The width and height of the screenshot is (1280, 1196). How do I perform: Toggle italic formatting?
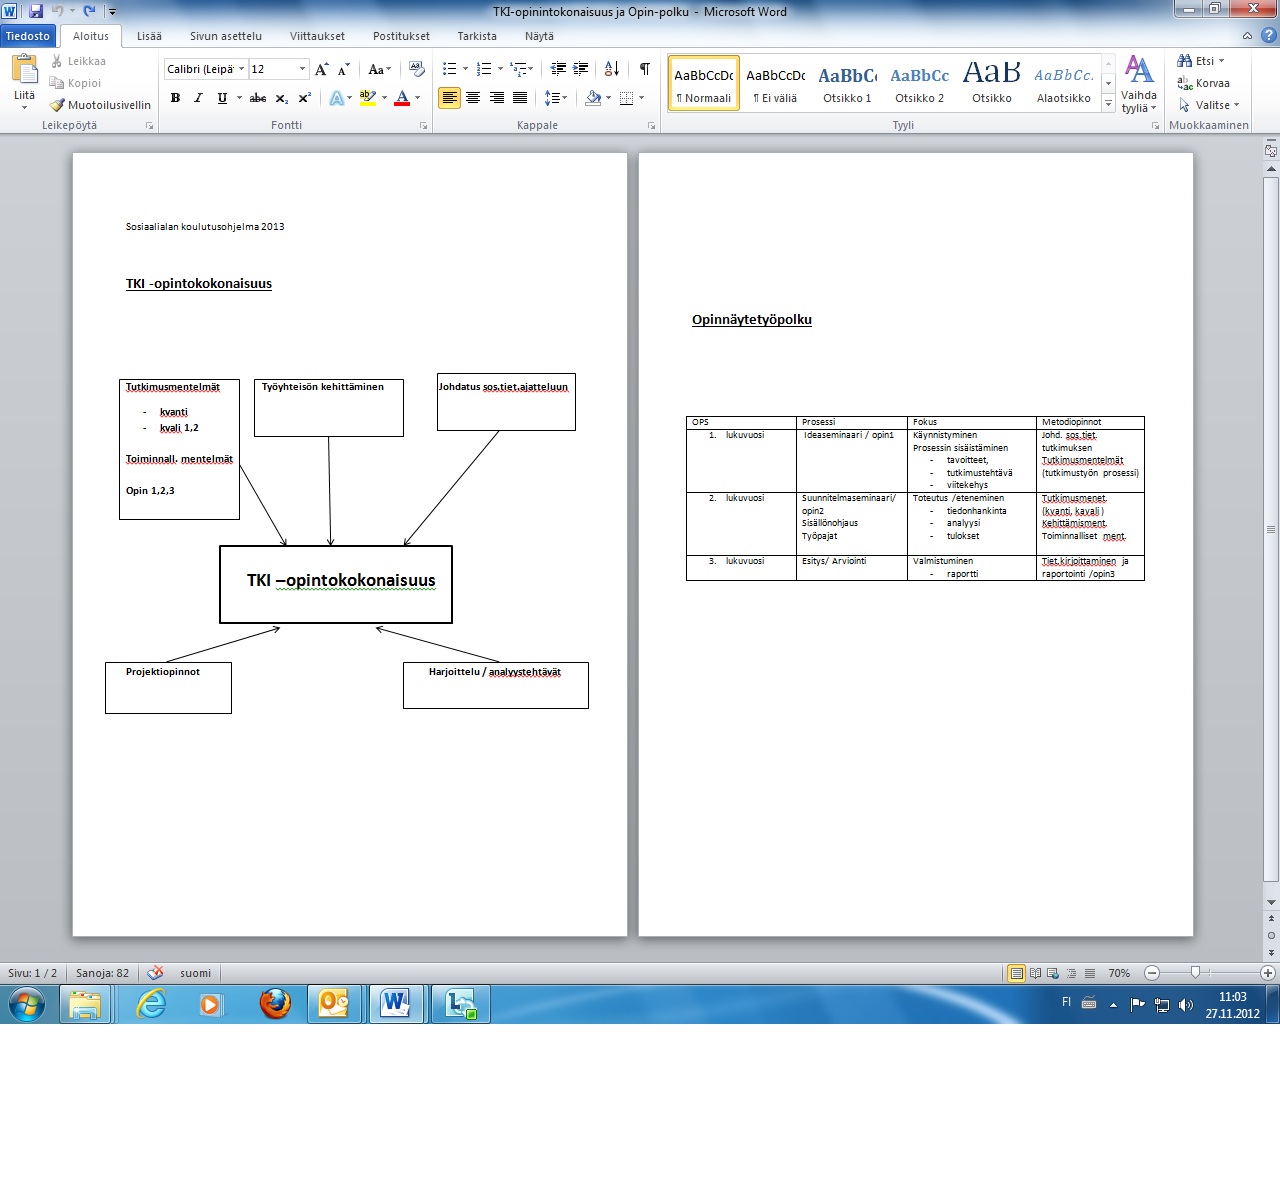click(198, 98)
